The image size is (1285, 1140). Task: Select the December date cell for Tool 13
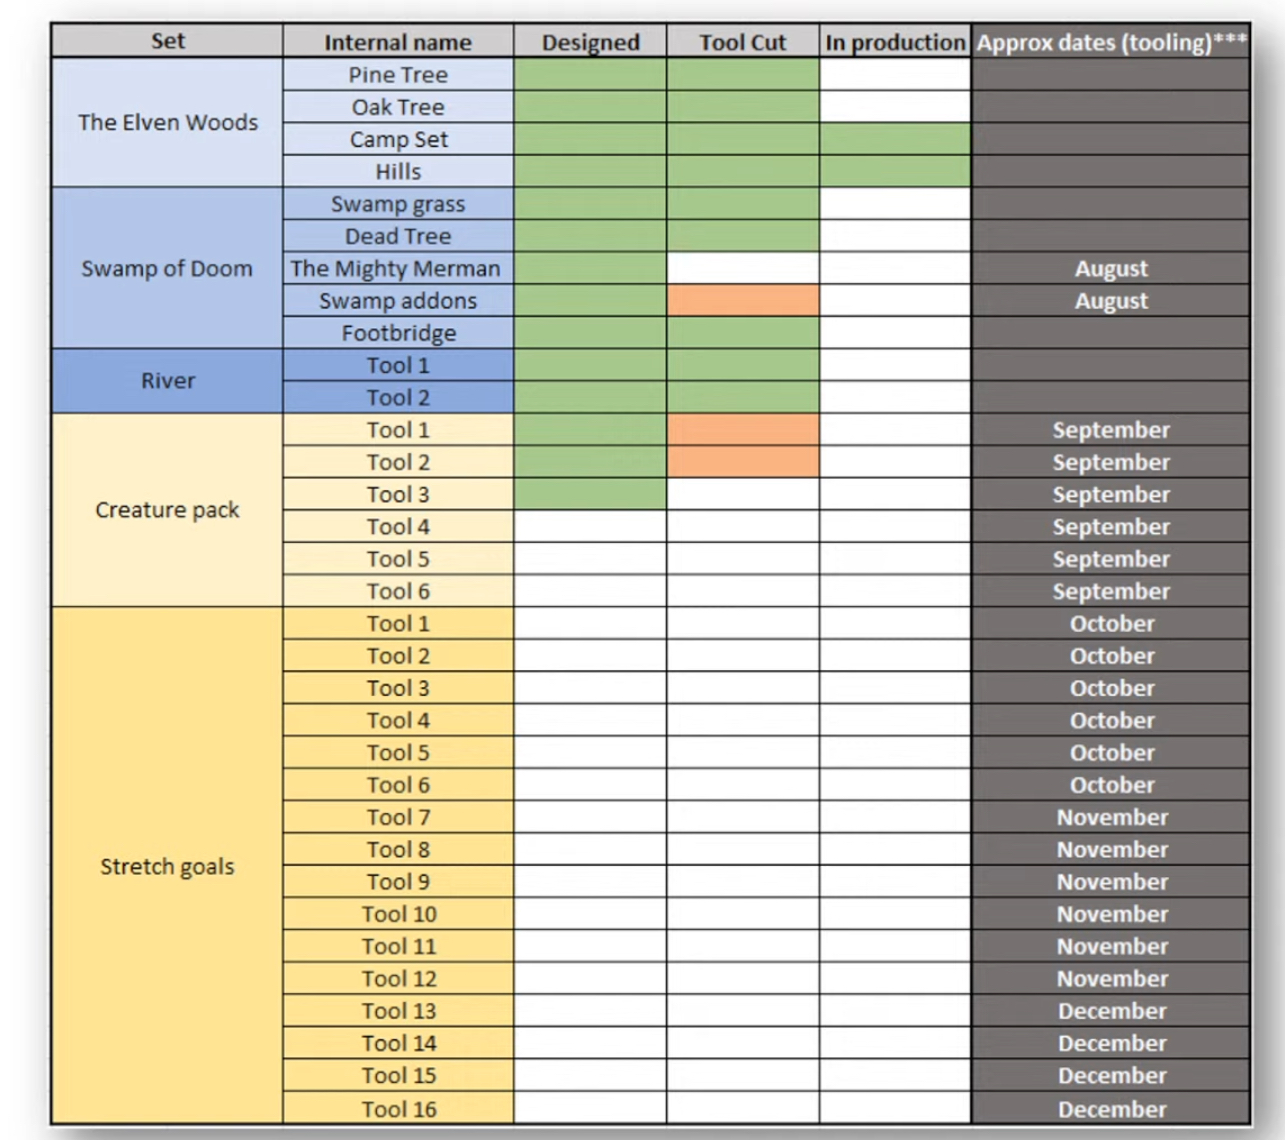click(1110, 1011)
